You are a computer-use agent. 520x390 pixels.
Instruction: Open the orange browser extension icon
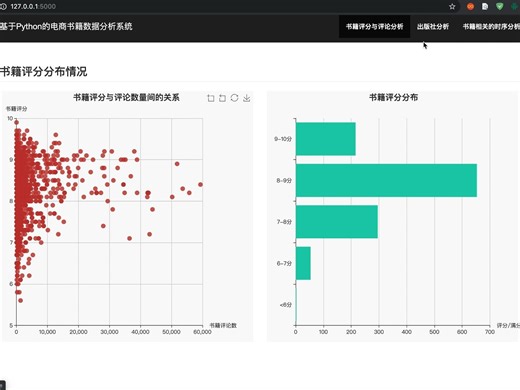(x=470, y=6)
